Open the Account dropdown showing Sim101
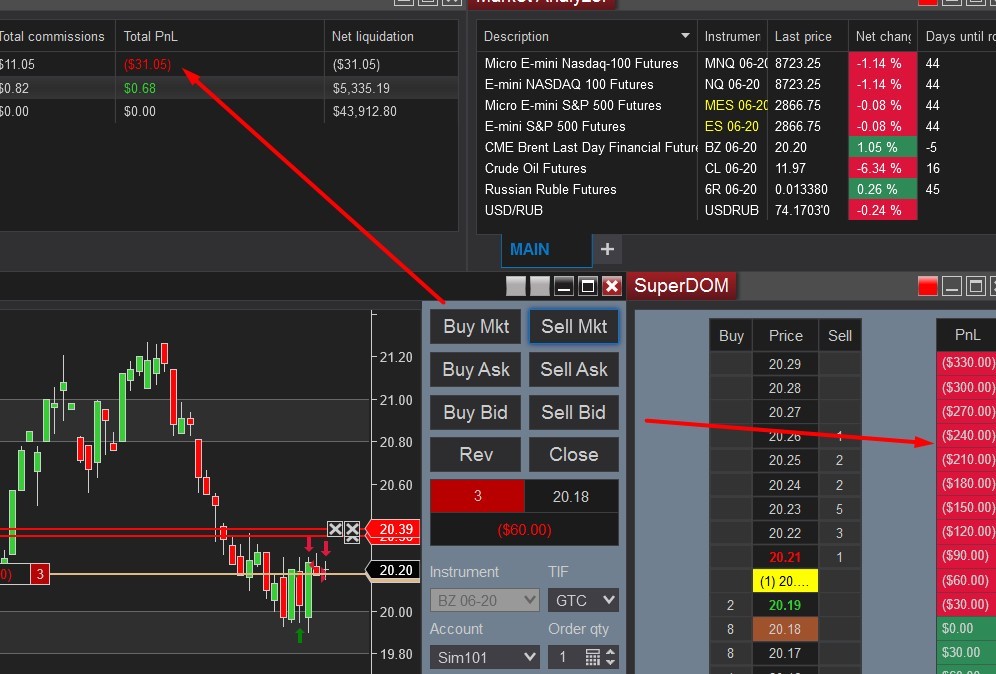 pos(485,657)
